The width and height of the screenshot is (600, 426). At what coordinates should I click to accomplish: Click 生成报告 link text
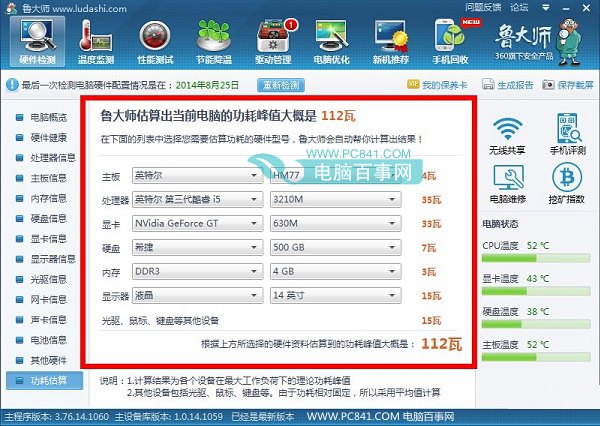coord(515,85)
